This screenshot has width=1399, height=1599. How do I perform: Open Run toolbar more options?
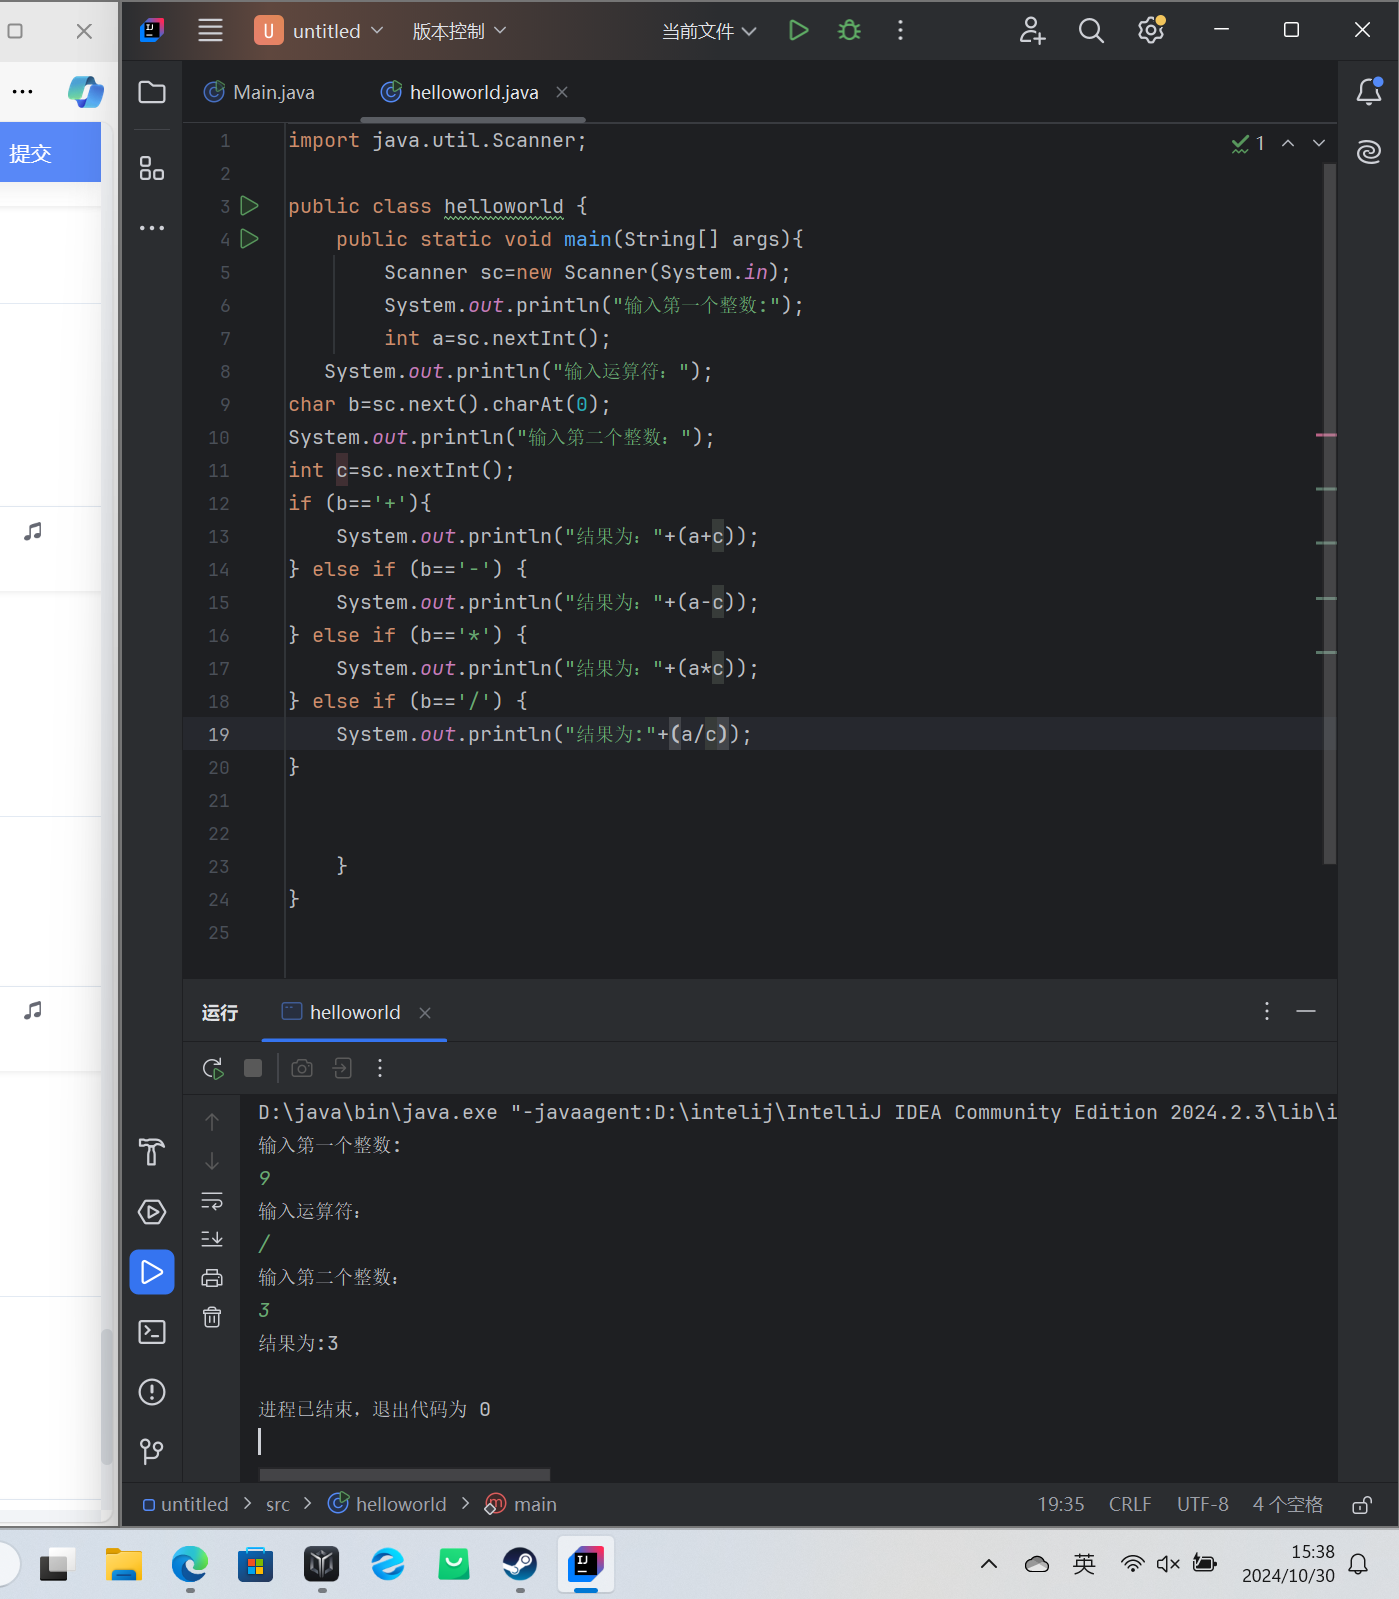coord(380,1068)
